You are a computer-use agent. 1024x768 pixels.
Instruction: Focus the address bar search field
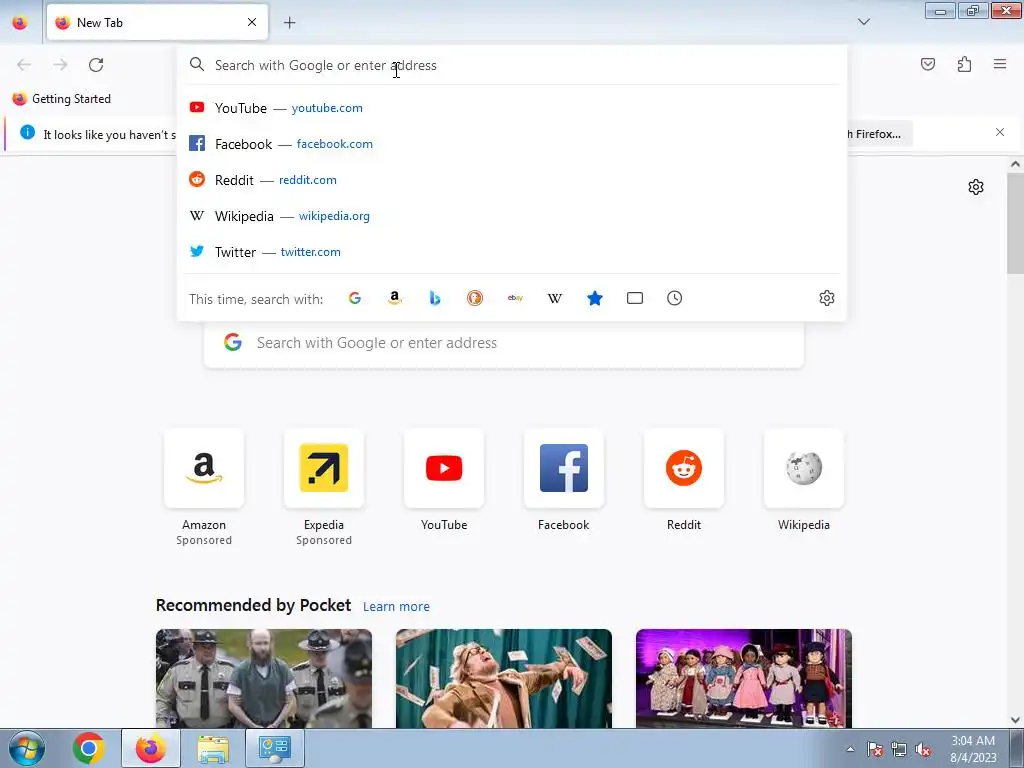point(512,65)
